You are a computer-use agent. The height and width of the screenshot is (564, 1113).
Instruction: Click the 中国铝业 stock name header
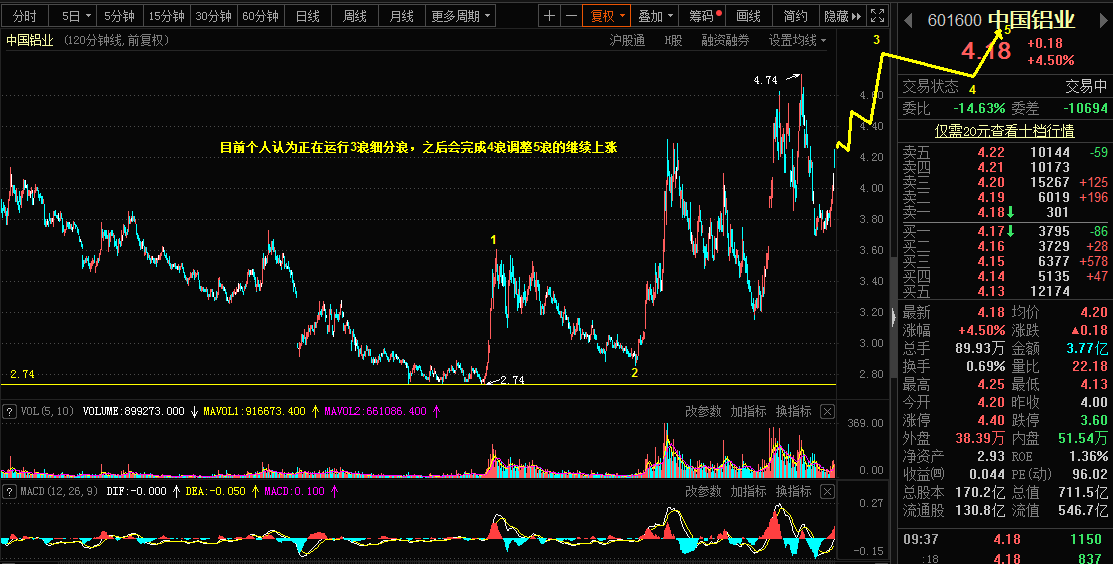[1031, 20]
